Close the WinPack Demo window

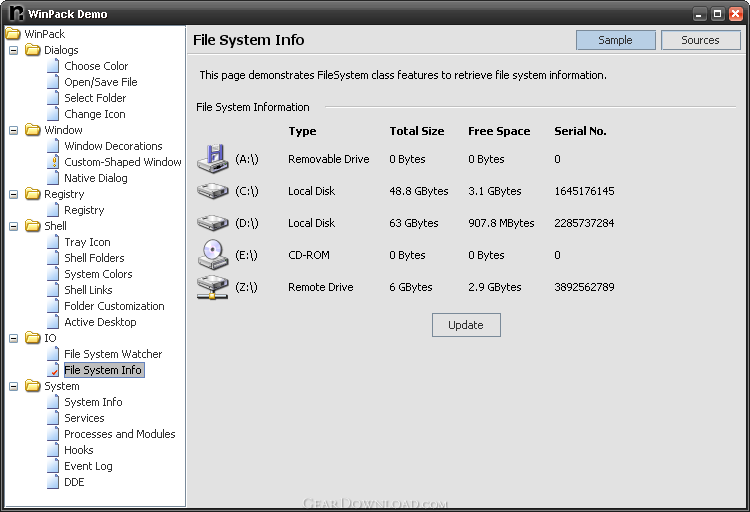pos(735,14)
